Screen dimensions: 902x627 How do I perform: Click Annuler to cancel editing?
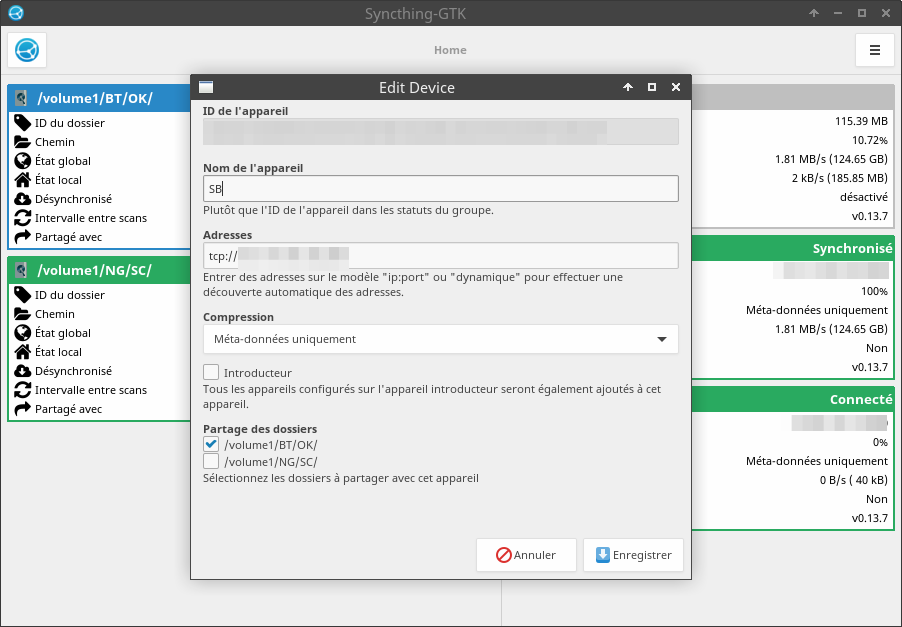coord(526,555)
